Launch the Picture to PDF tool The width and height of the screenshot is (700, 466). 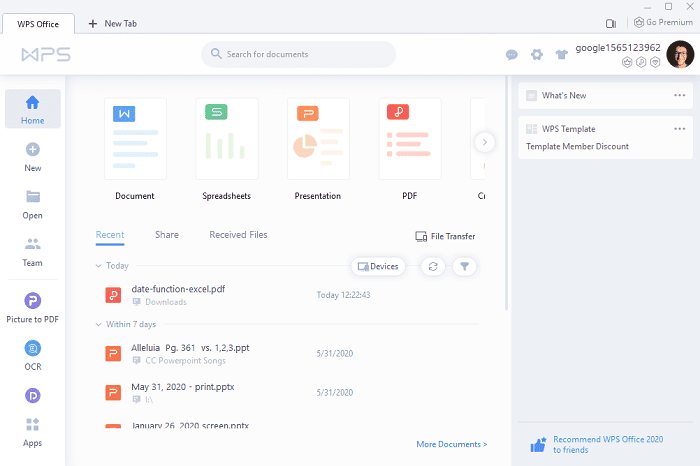pos(33,308)
